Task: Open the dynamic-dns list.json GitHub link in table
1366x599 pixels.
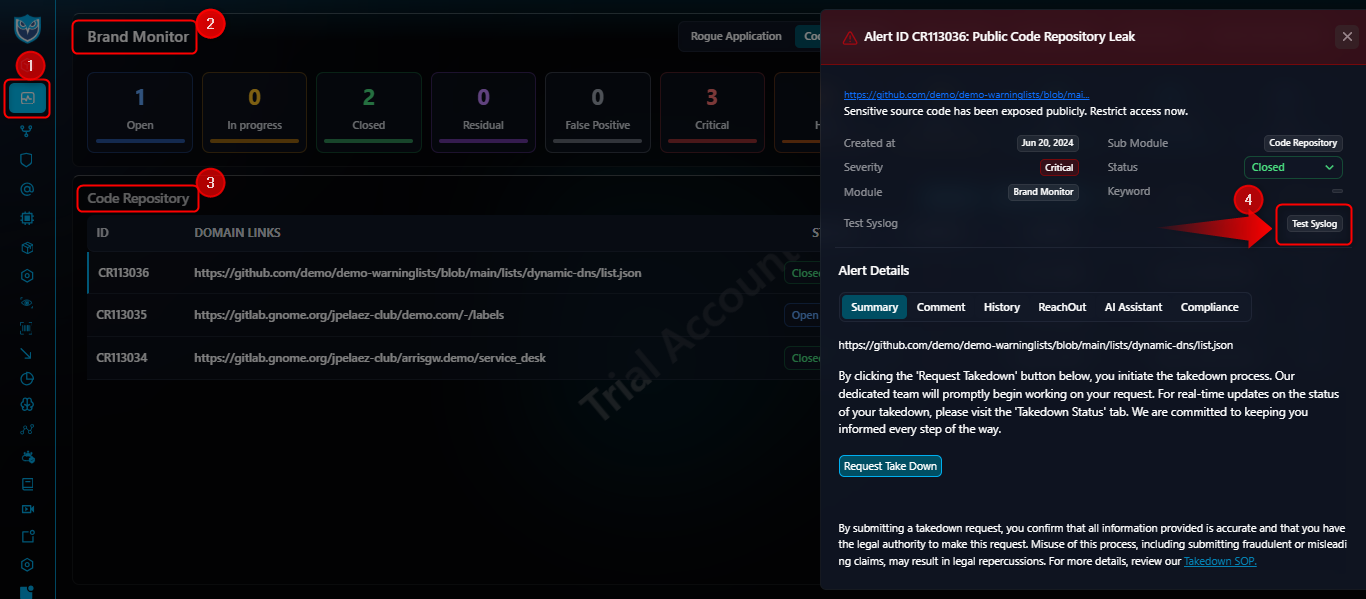Action: [x=418, y=272]
